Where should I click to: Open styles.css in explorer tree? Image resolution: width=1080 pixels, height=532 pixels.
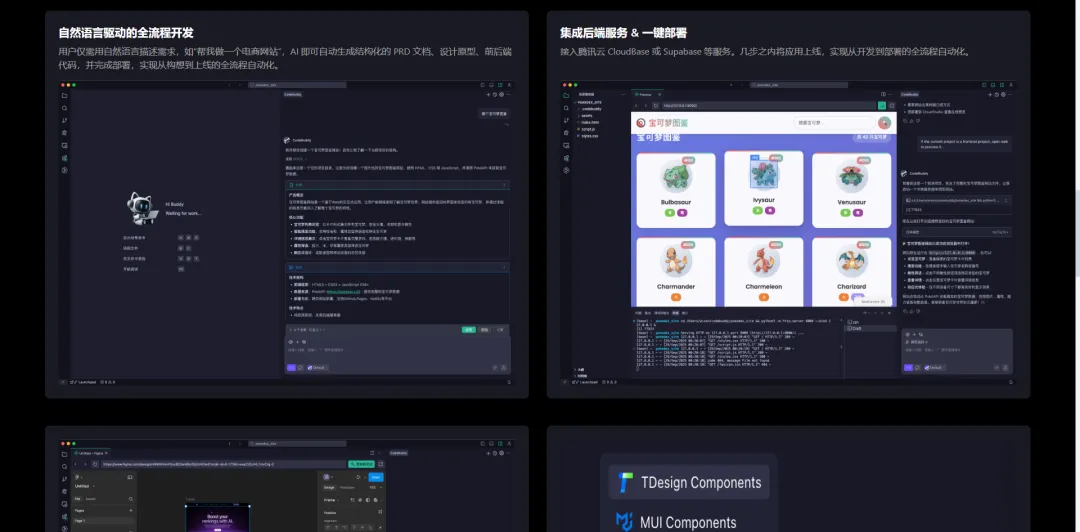[x=588, y=136]
